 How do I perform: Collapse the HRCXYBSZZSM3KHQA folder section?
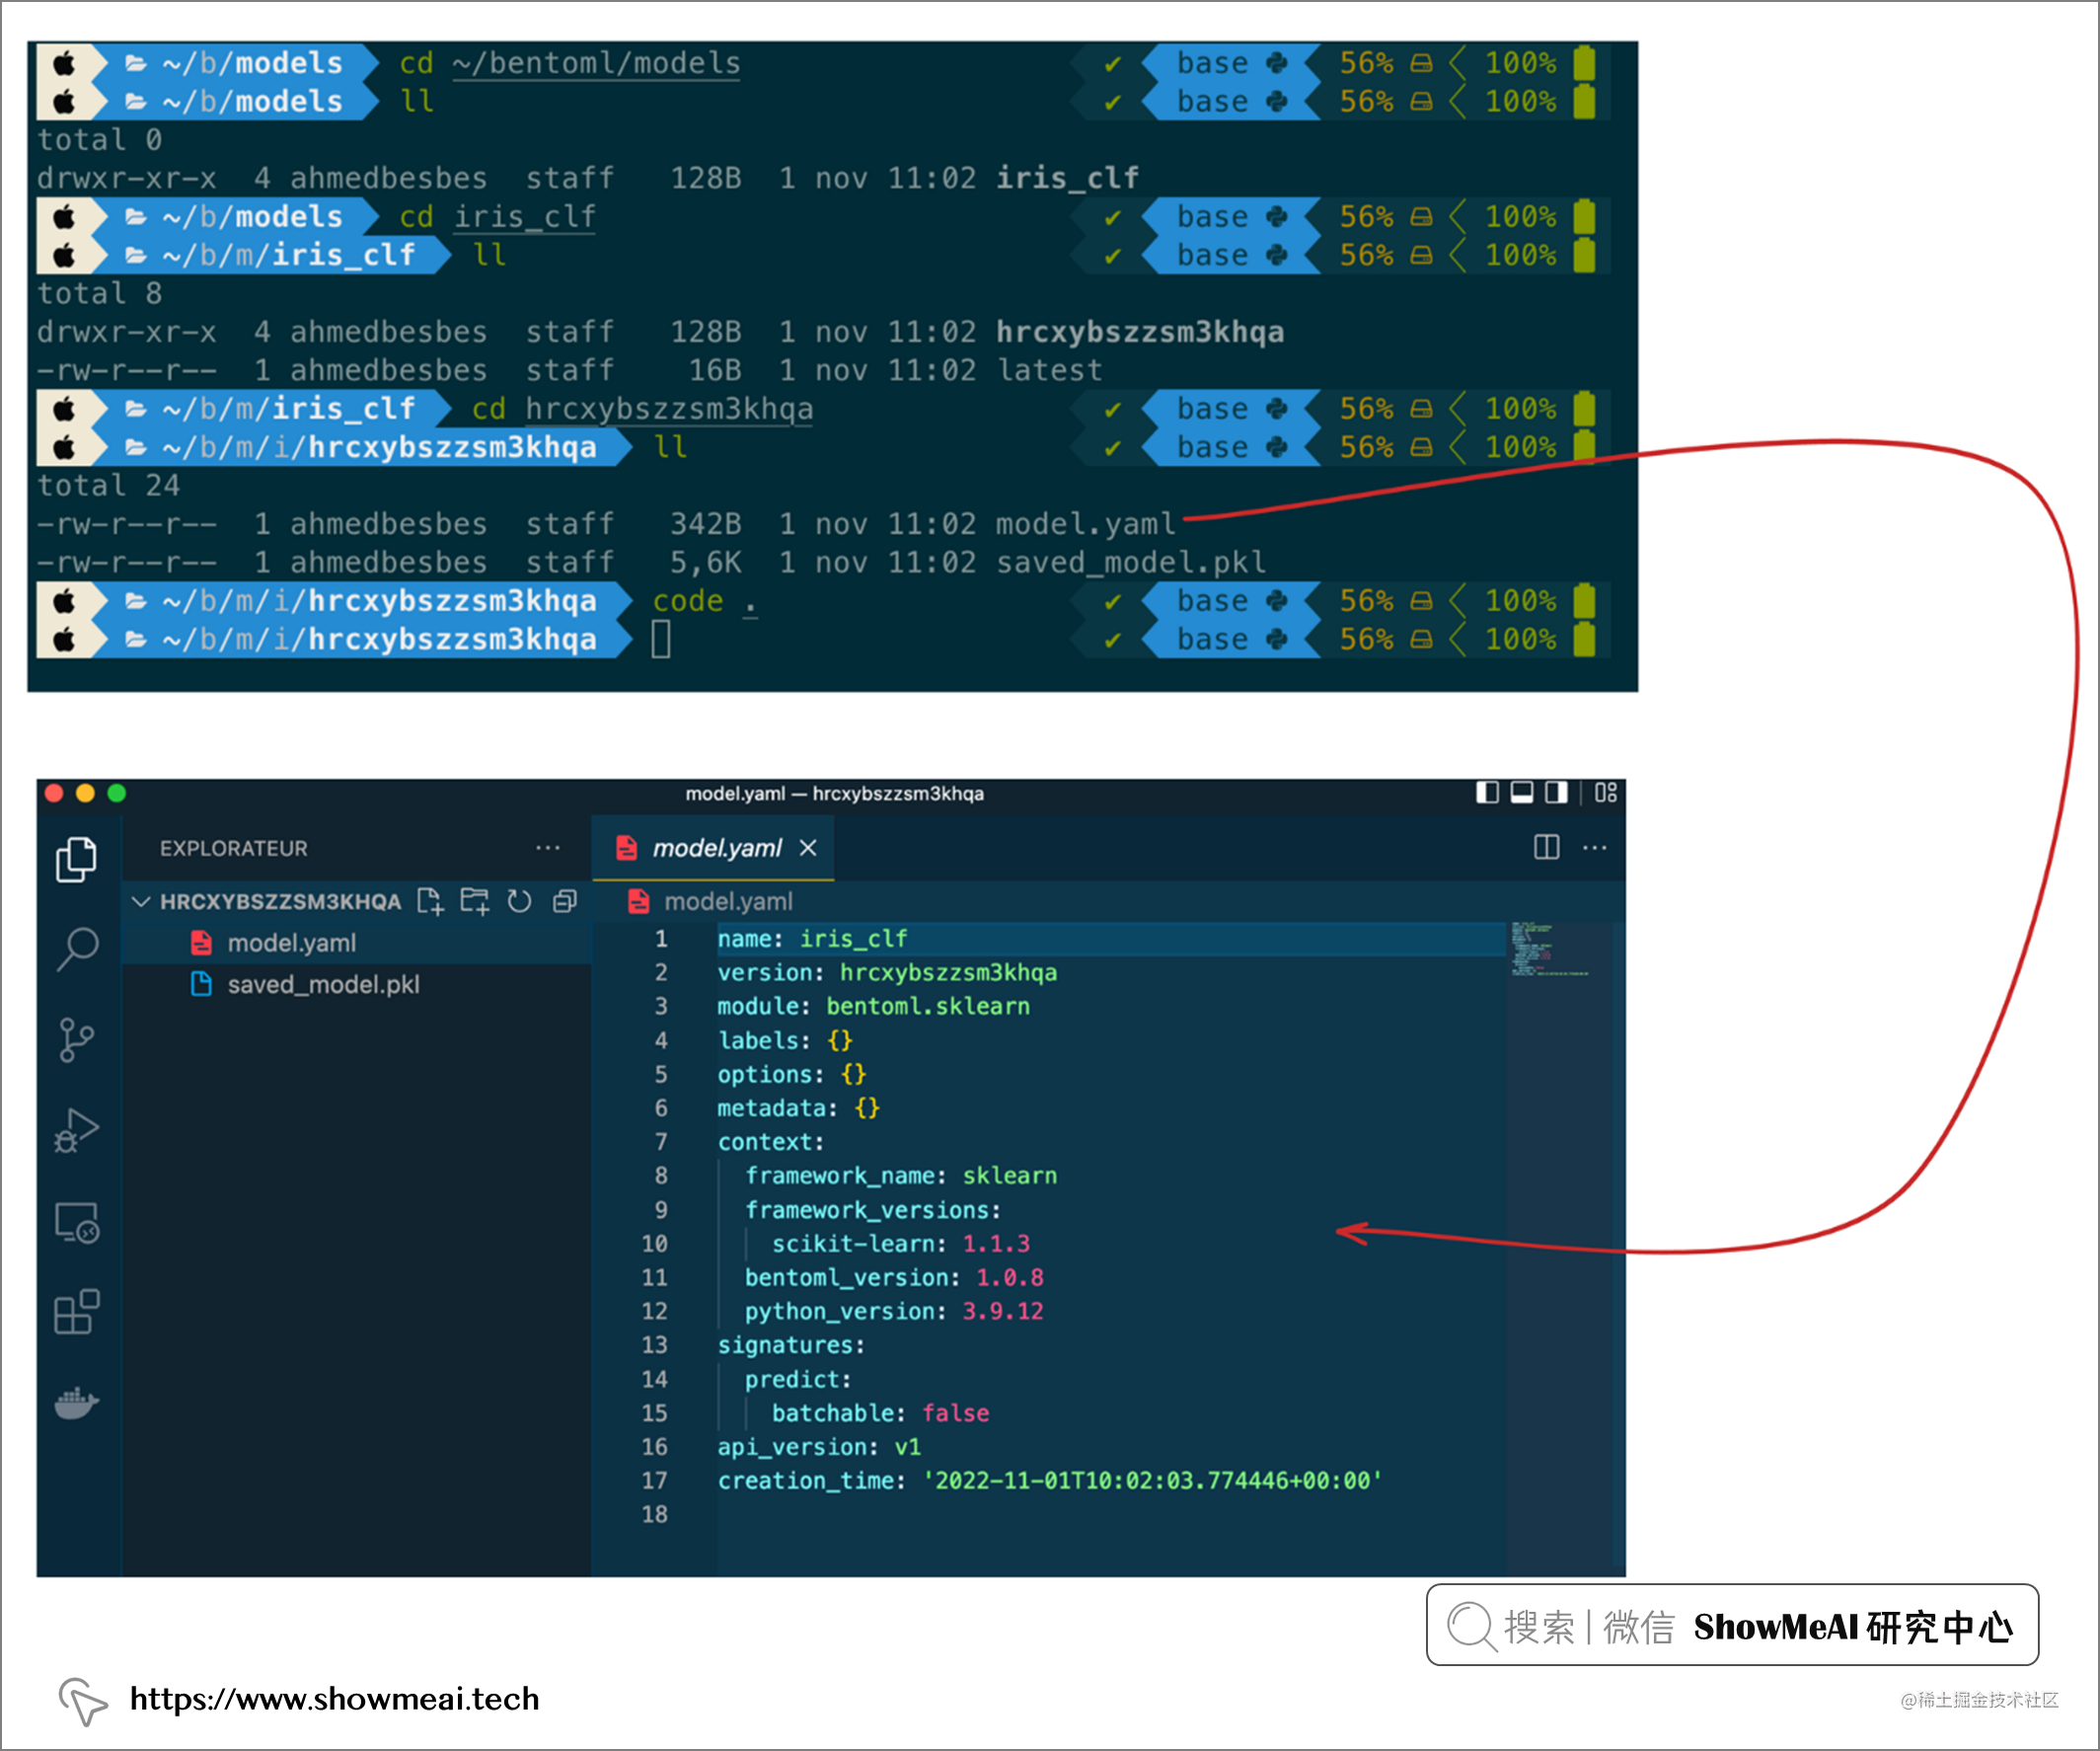pyautogui.click(x=141, y=901)
